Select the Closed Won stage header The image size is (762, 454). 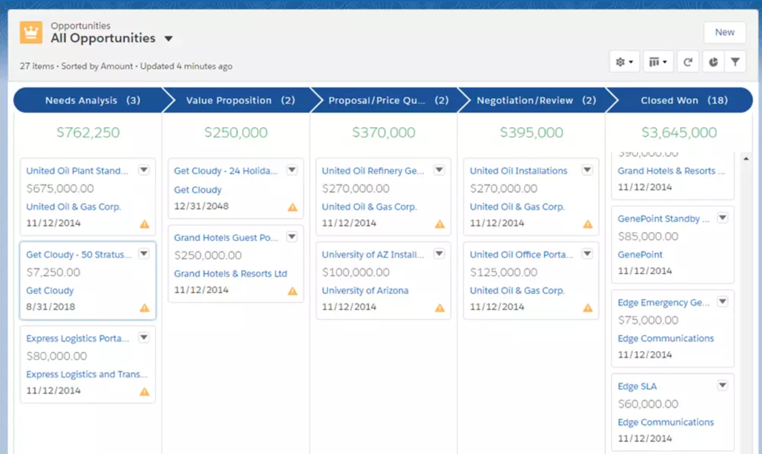tap(680, 100)
